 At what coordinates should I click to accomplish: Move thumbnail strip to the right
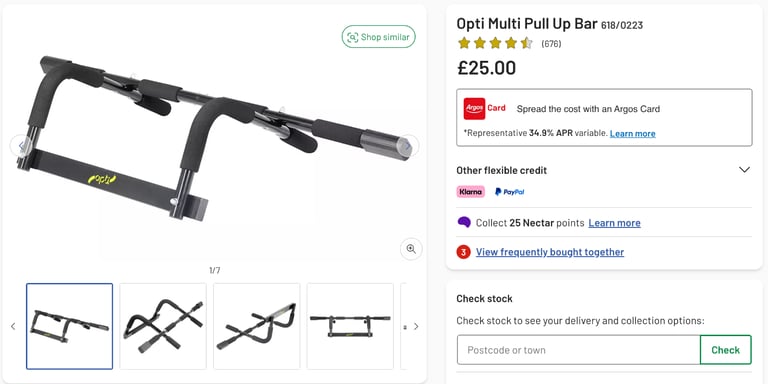pos(416,326)
